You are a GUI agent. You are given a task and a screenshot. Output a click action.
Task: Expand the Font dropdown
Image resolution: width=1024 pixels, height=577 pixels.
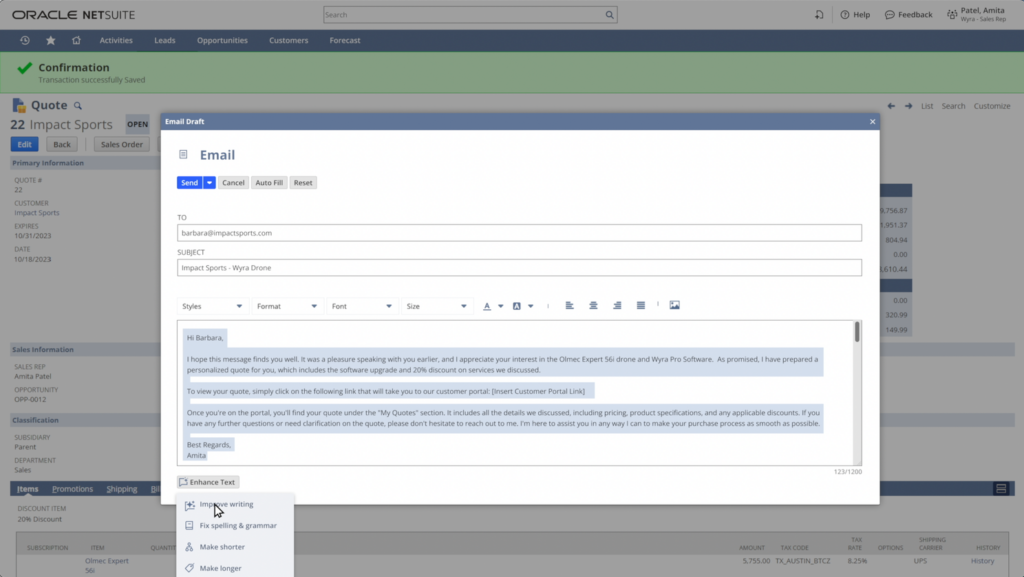362,305
